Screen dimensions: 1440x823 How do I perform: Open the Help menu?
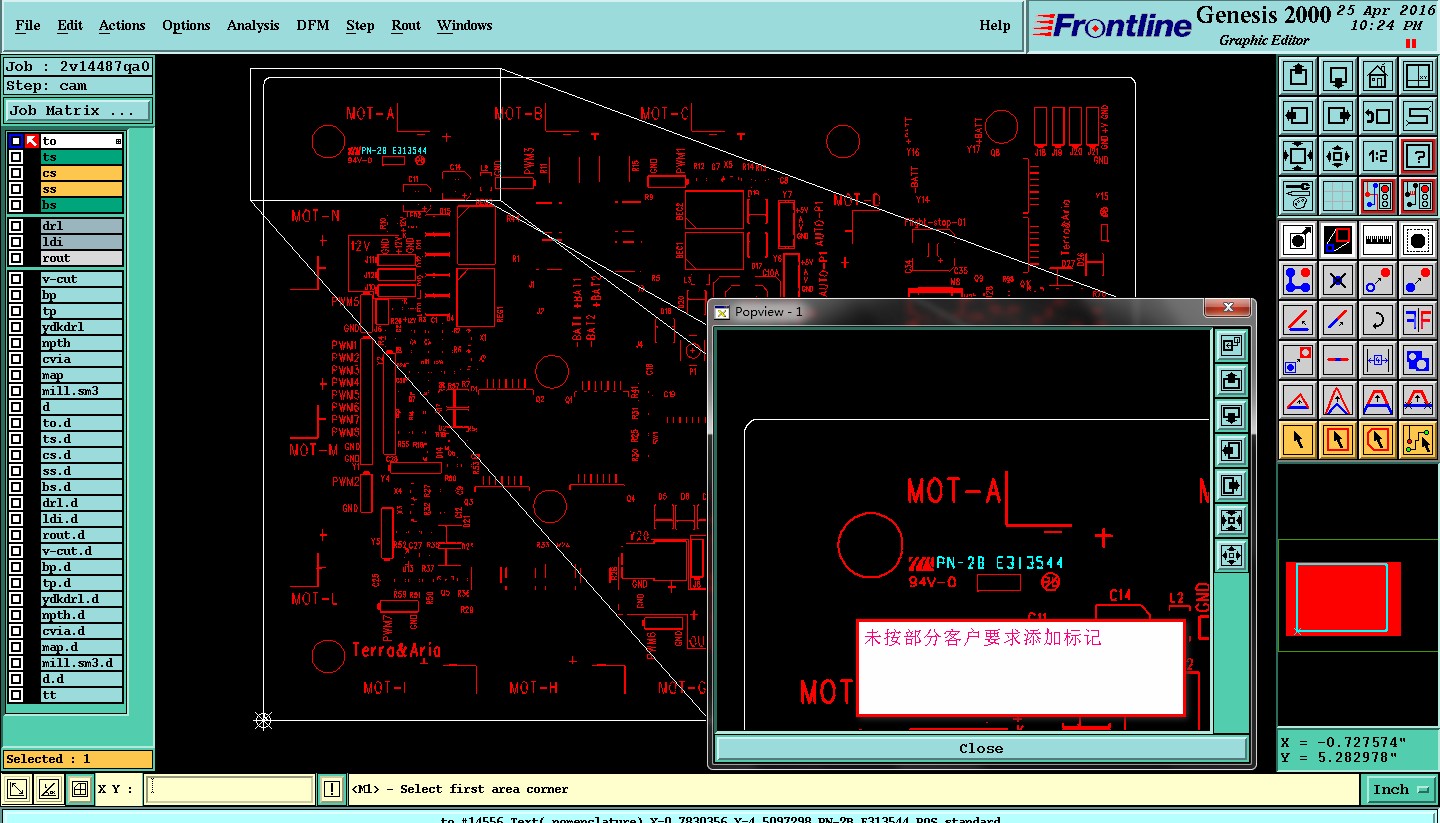pos(994,25)
